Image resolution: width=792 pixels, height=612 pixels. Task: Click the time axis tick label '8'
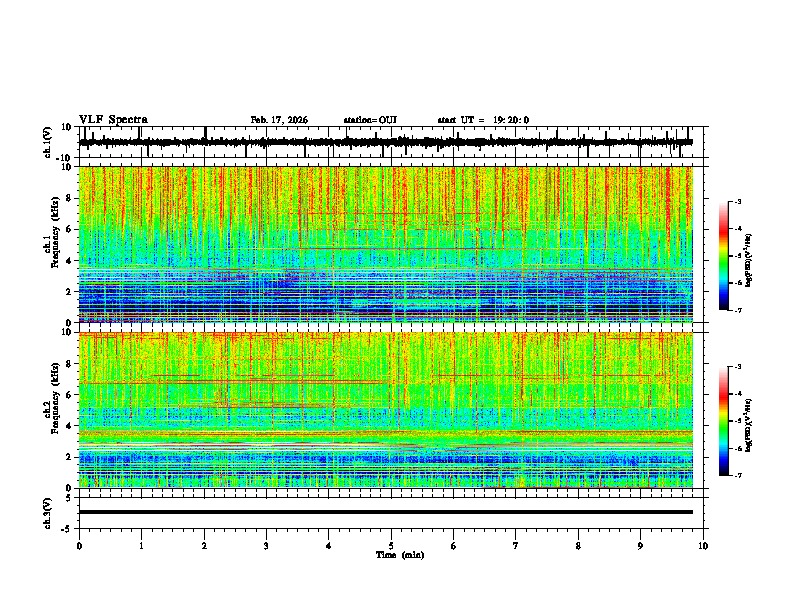[578, 546]
